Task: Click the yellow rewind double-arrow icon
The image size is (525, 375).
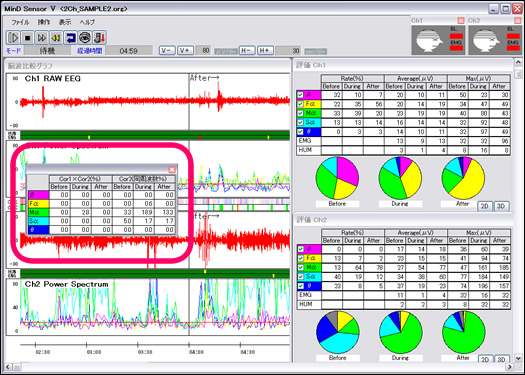Action: click(x=56, y=38)
